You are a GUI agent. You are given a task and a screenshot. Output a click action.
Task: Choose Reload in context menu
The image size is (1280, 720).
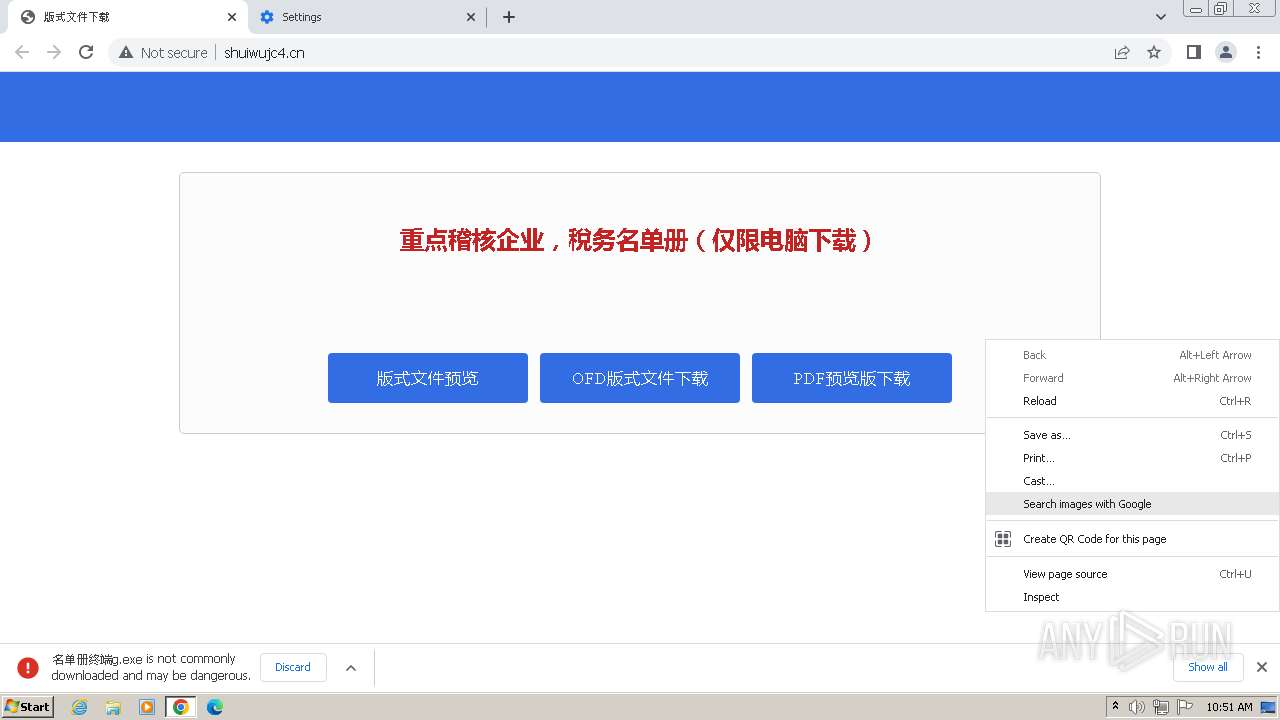[1132, 401]
